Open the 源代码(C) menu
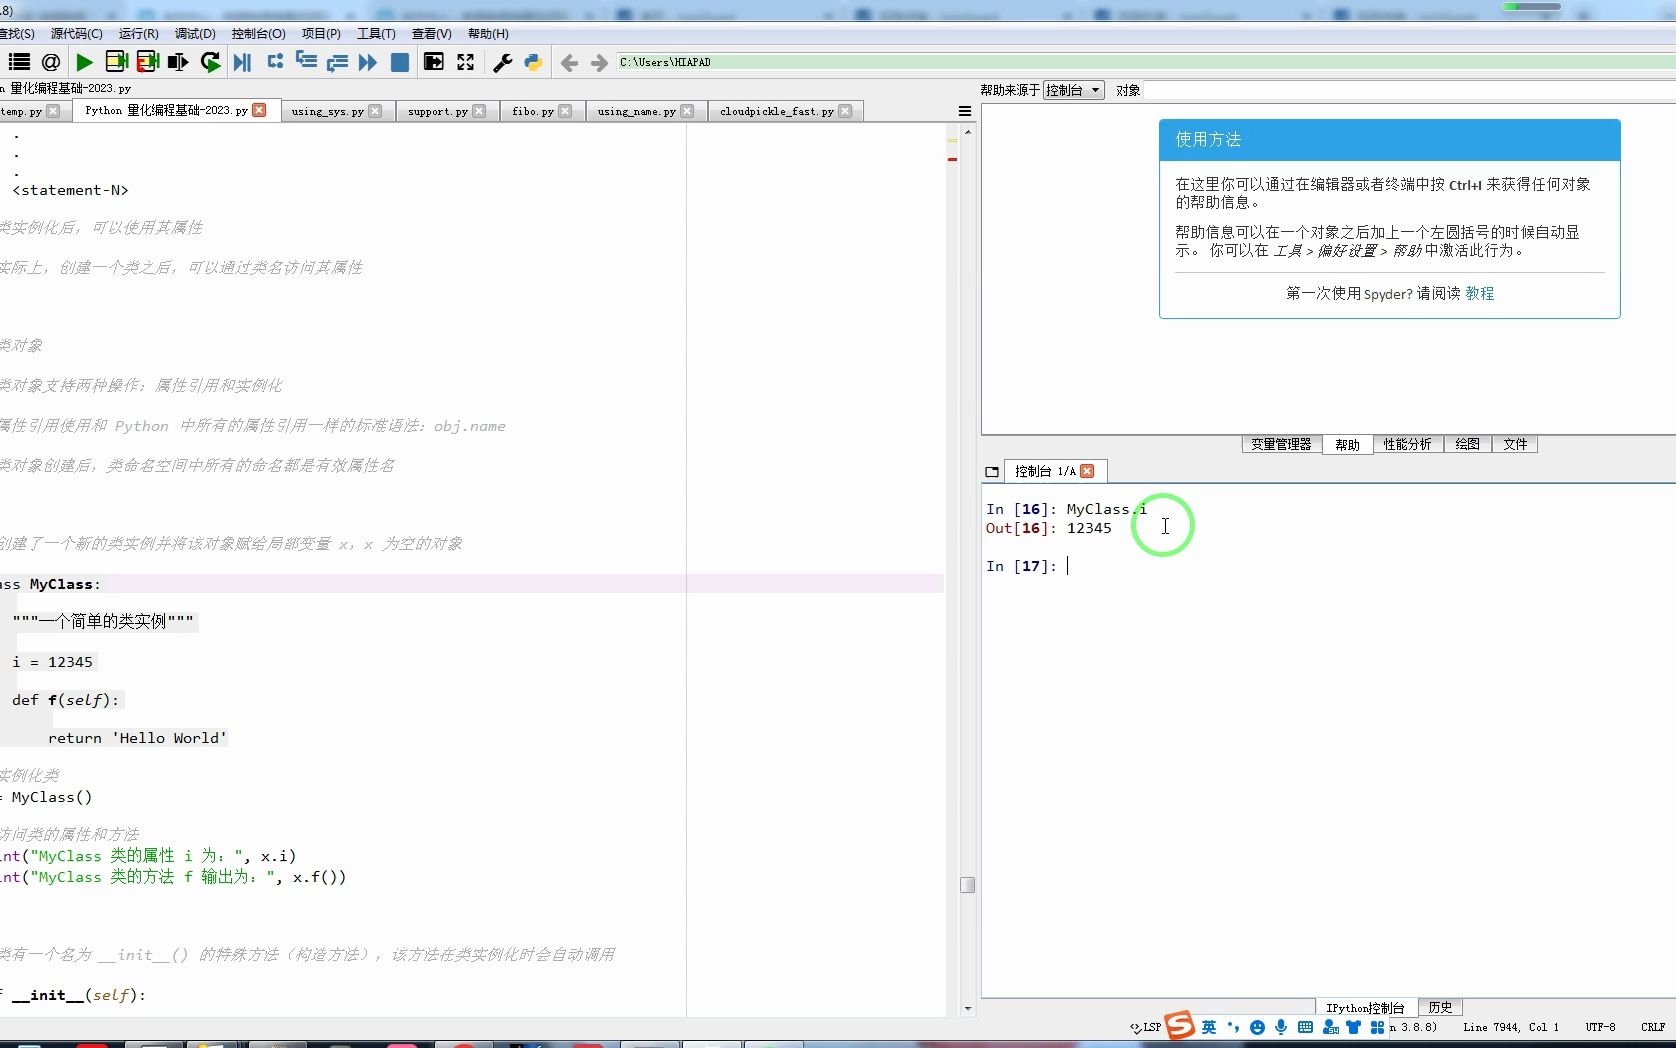This screenshot has height=1048, width=1676. click(77, 33)
